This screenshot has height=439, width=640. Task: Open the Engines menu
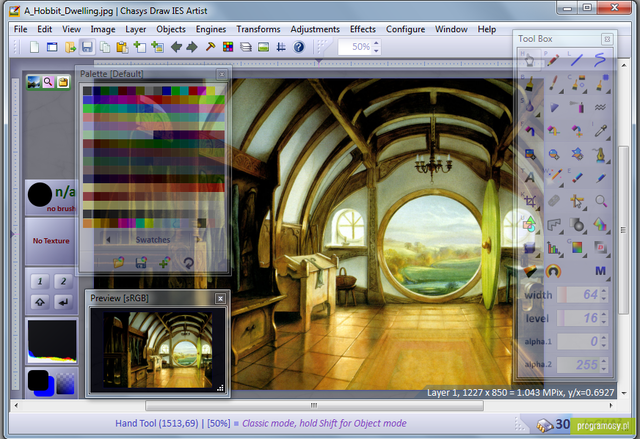[211, 29]
